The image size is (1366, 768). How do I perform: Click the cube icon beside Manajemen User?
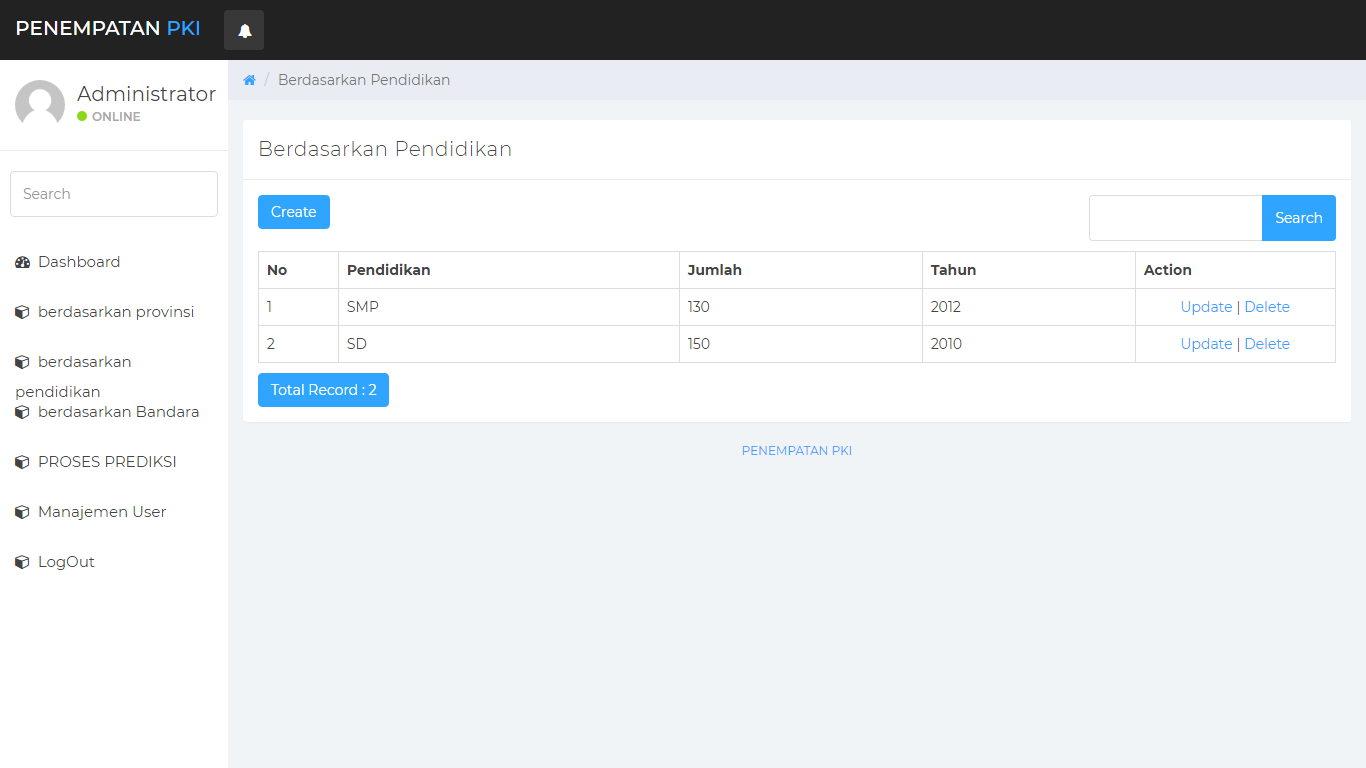point(22,512)
